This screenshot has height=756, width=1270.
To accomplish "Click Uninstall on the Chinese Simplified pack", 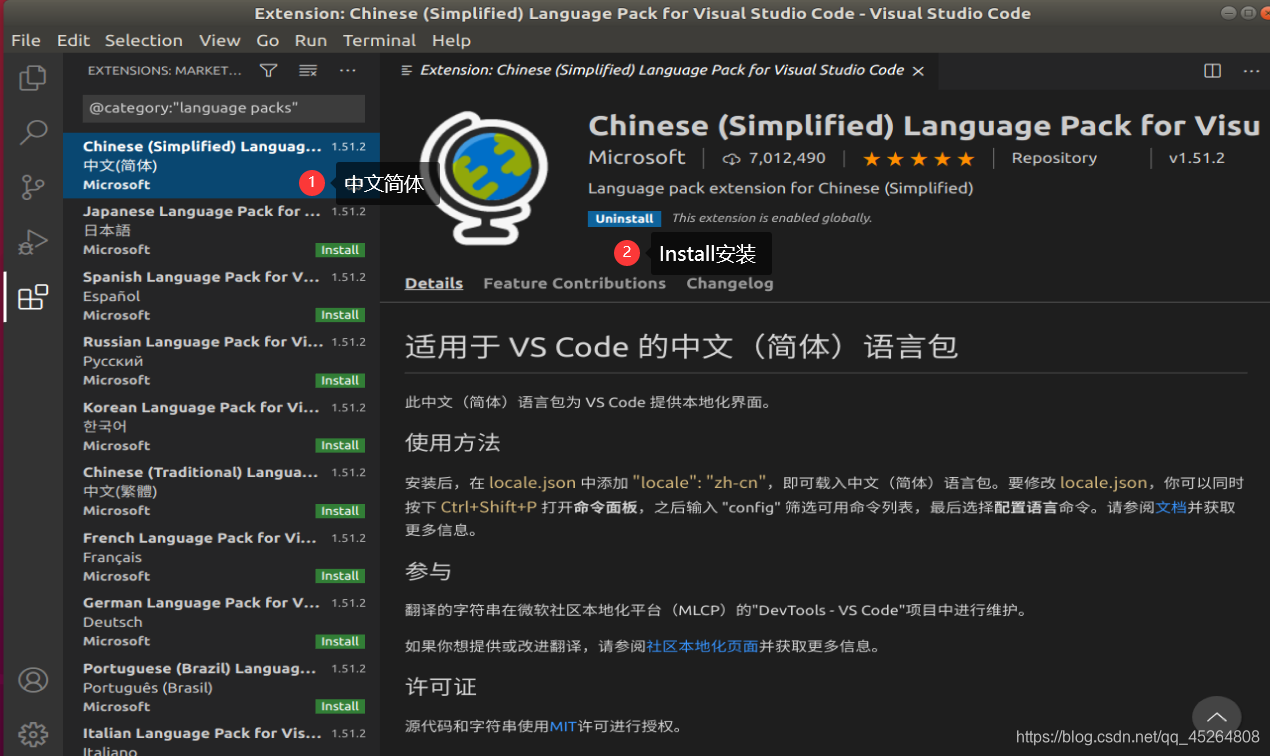I will point(624,217).
